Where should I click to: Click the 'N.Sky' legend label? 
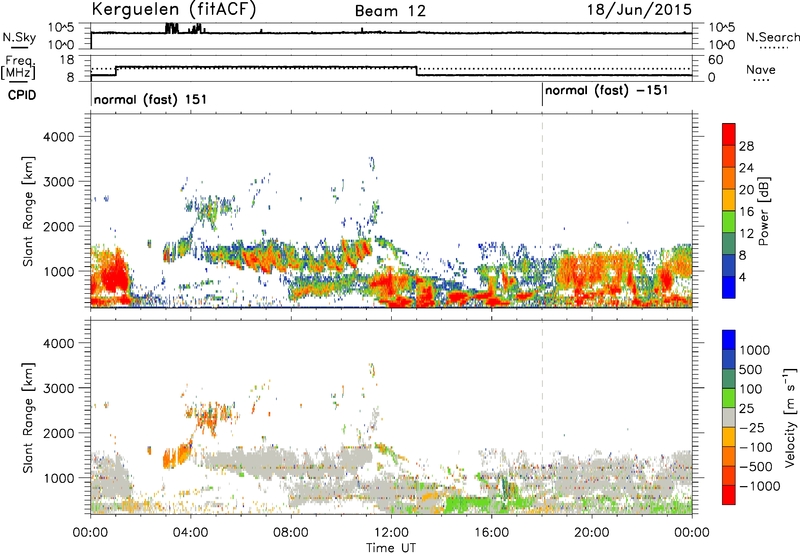(19, 37)
